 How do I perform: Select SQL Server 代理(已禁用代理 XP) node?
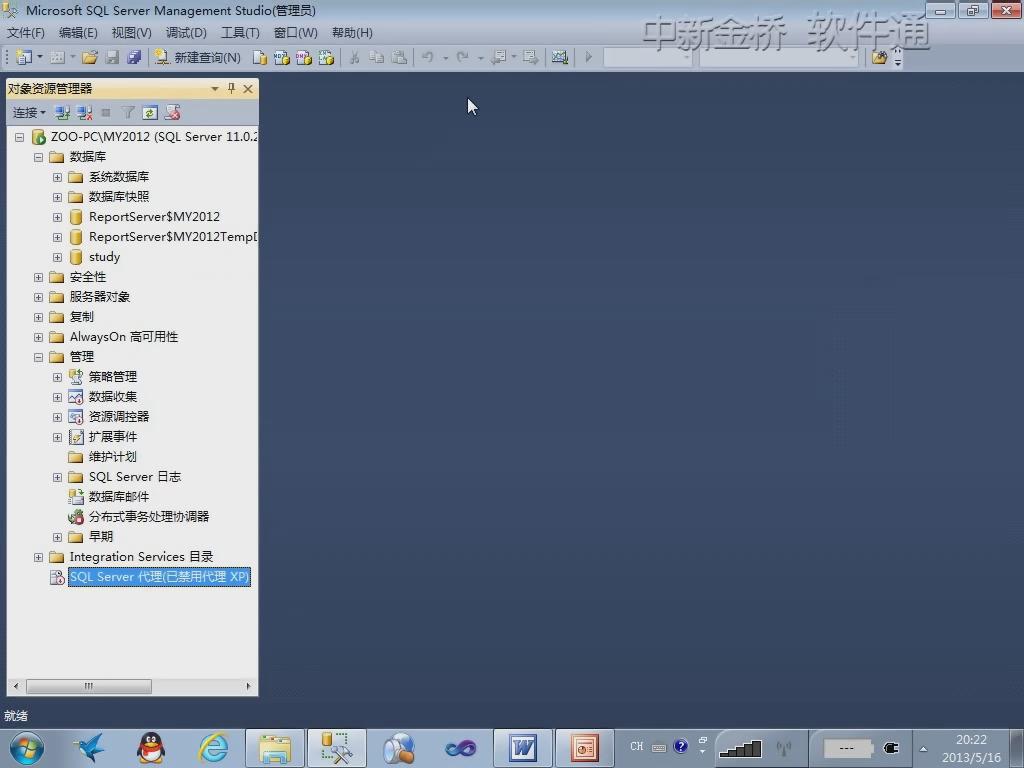coord(159,577)
